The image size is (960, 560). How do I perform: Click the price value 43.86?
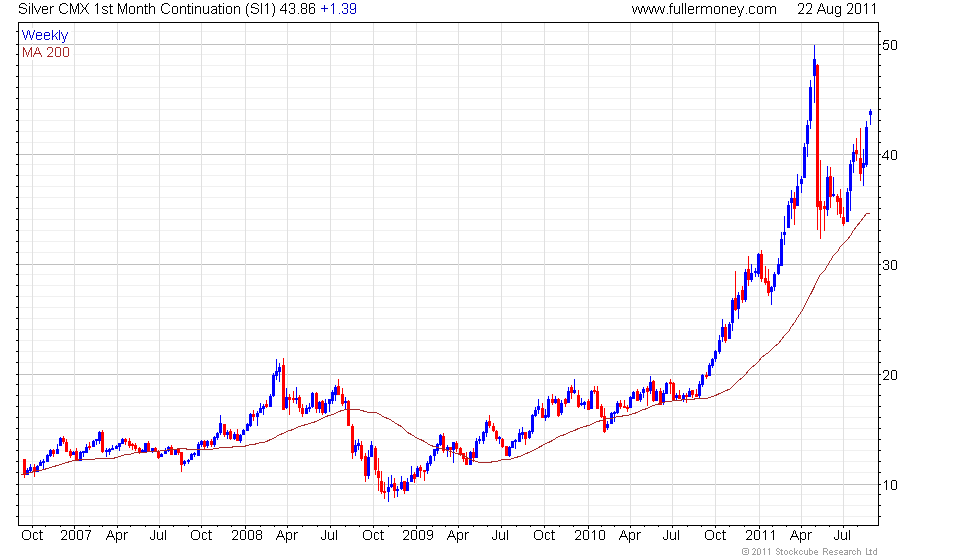[298, 9]
